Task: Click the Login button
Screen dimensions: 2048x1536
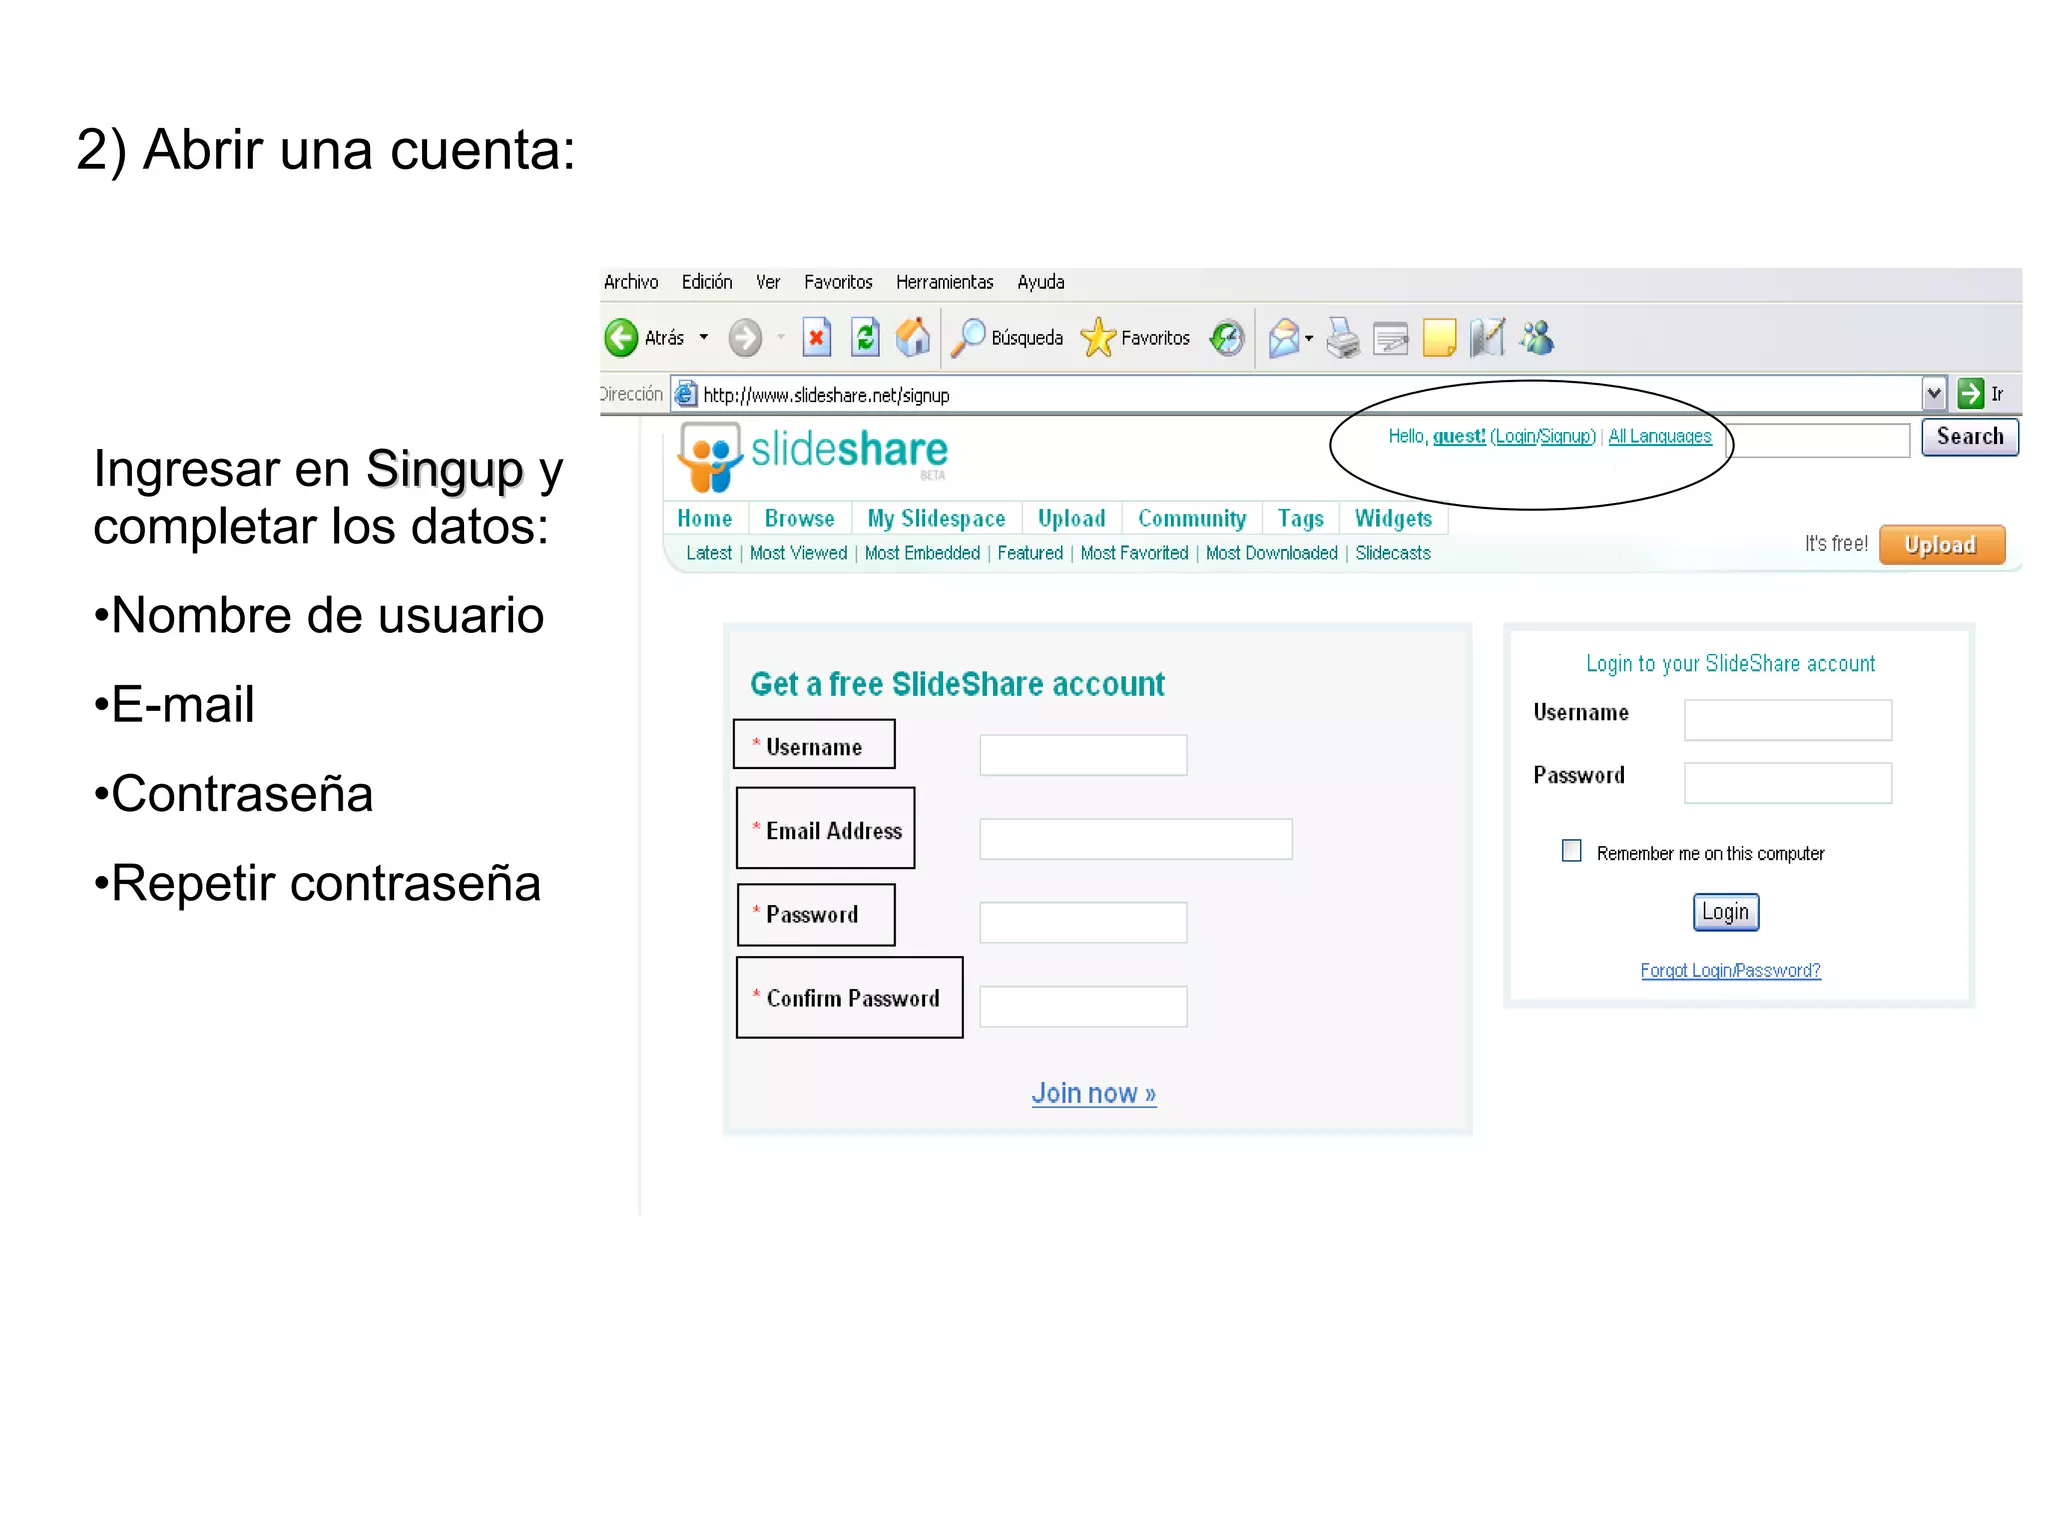Action: click(1726, 912)
